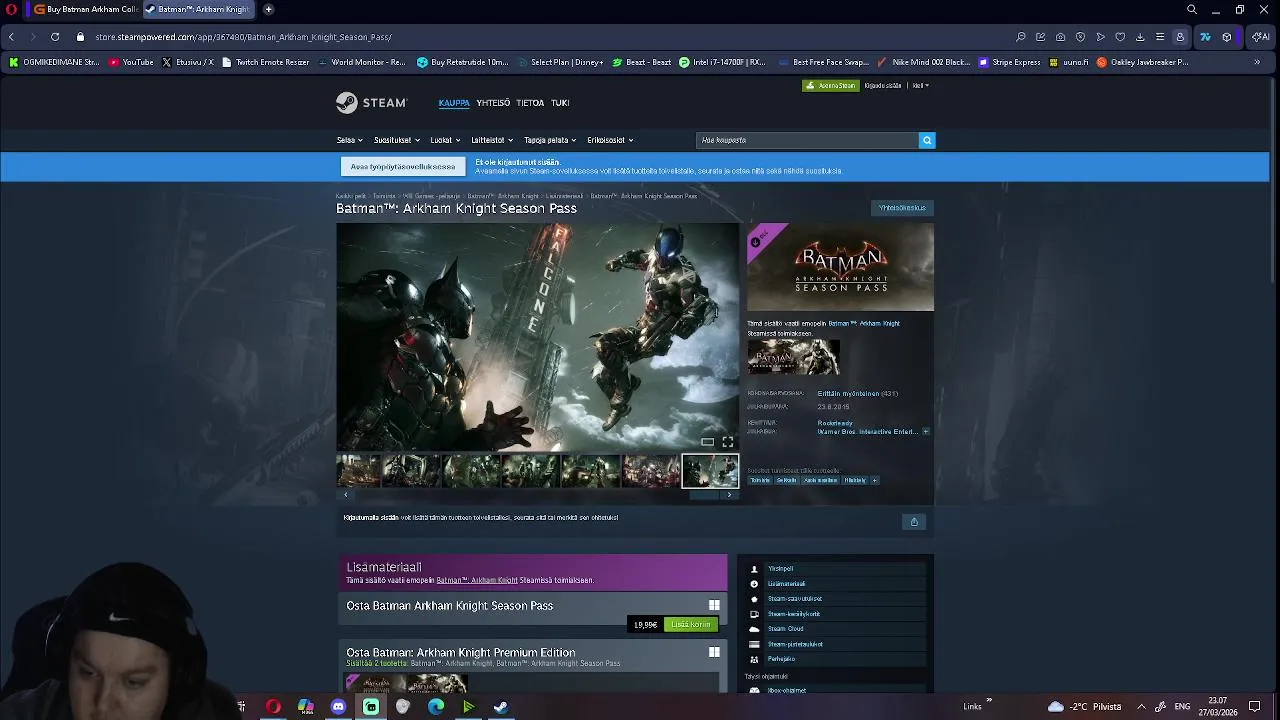
Task: Click the Kirjaudu sisään login link
Action: click(883, 86)
